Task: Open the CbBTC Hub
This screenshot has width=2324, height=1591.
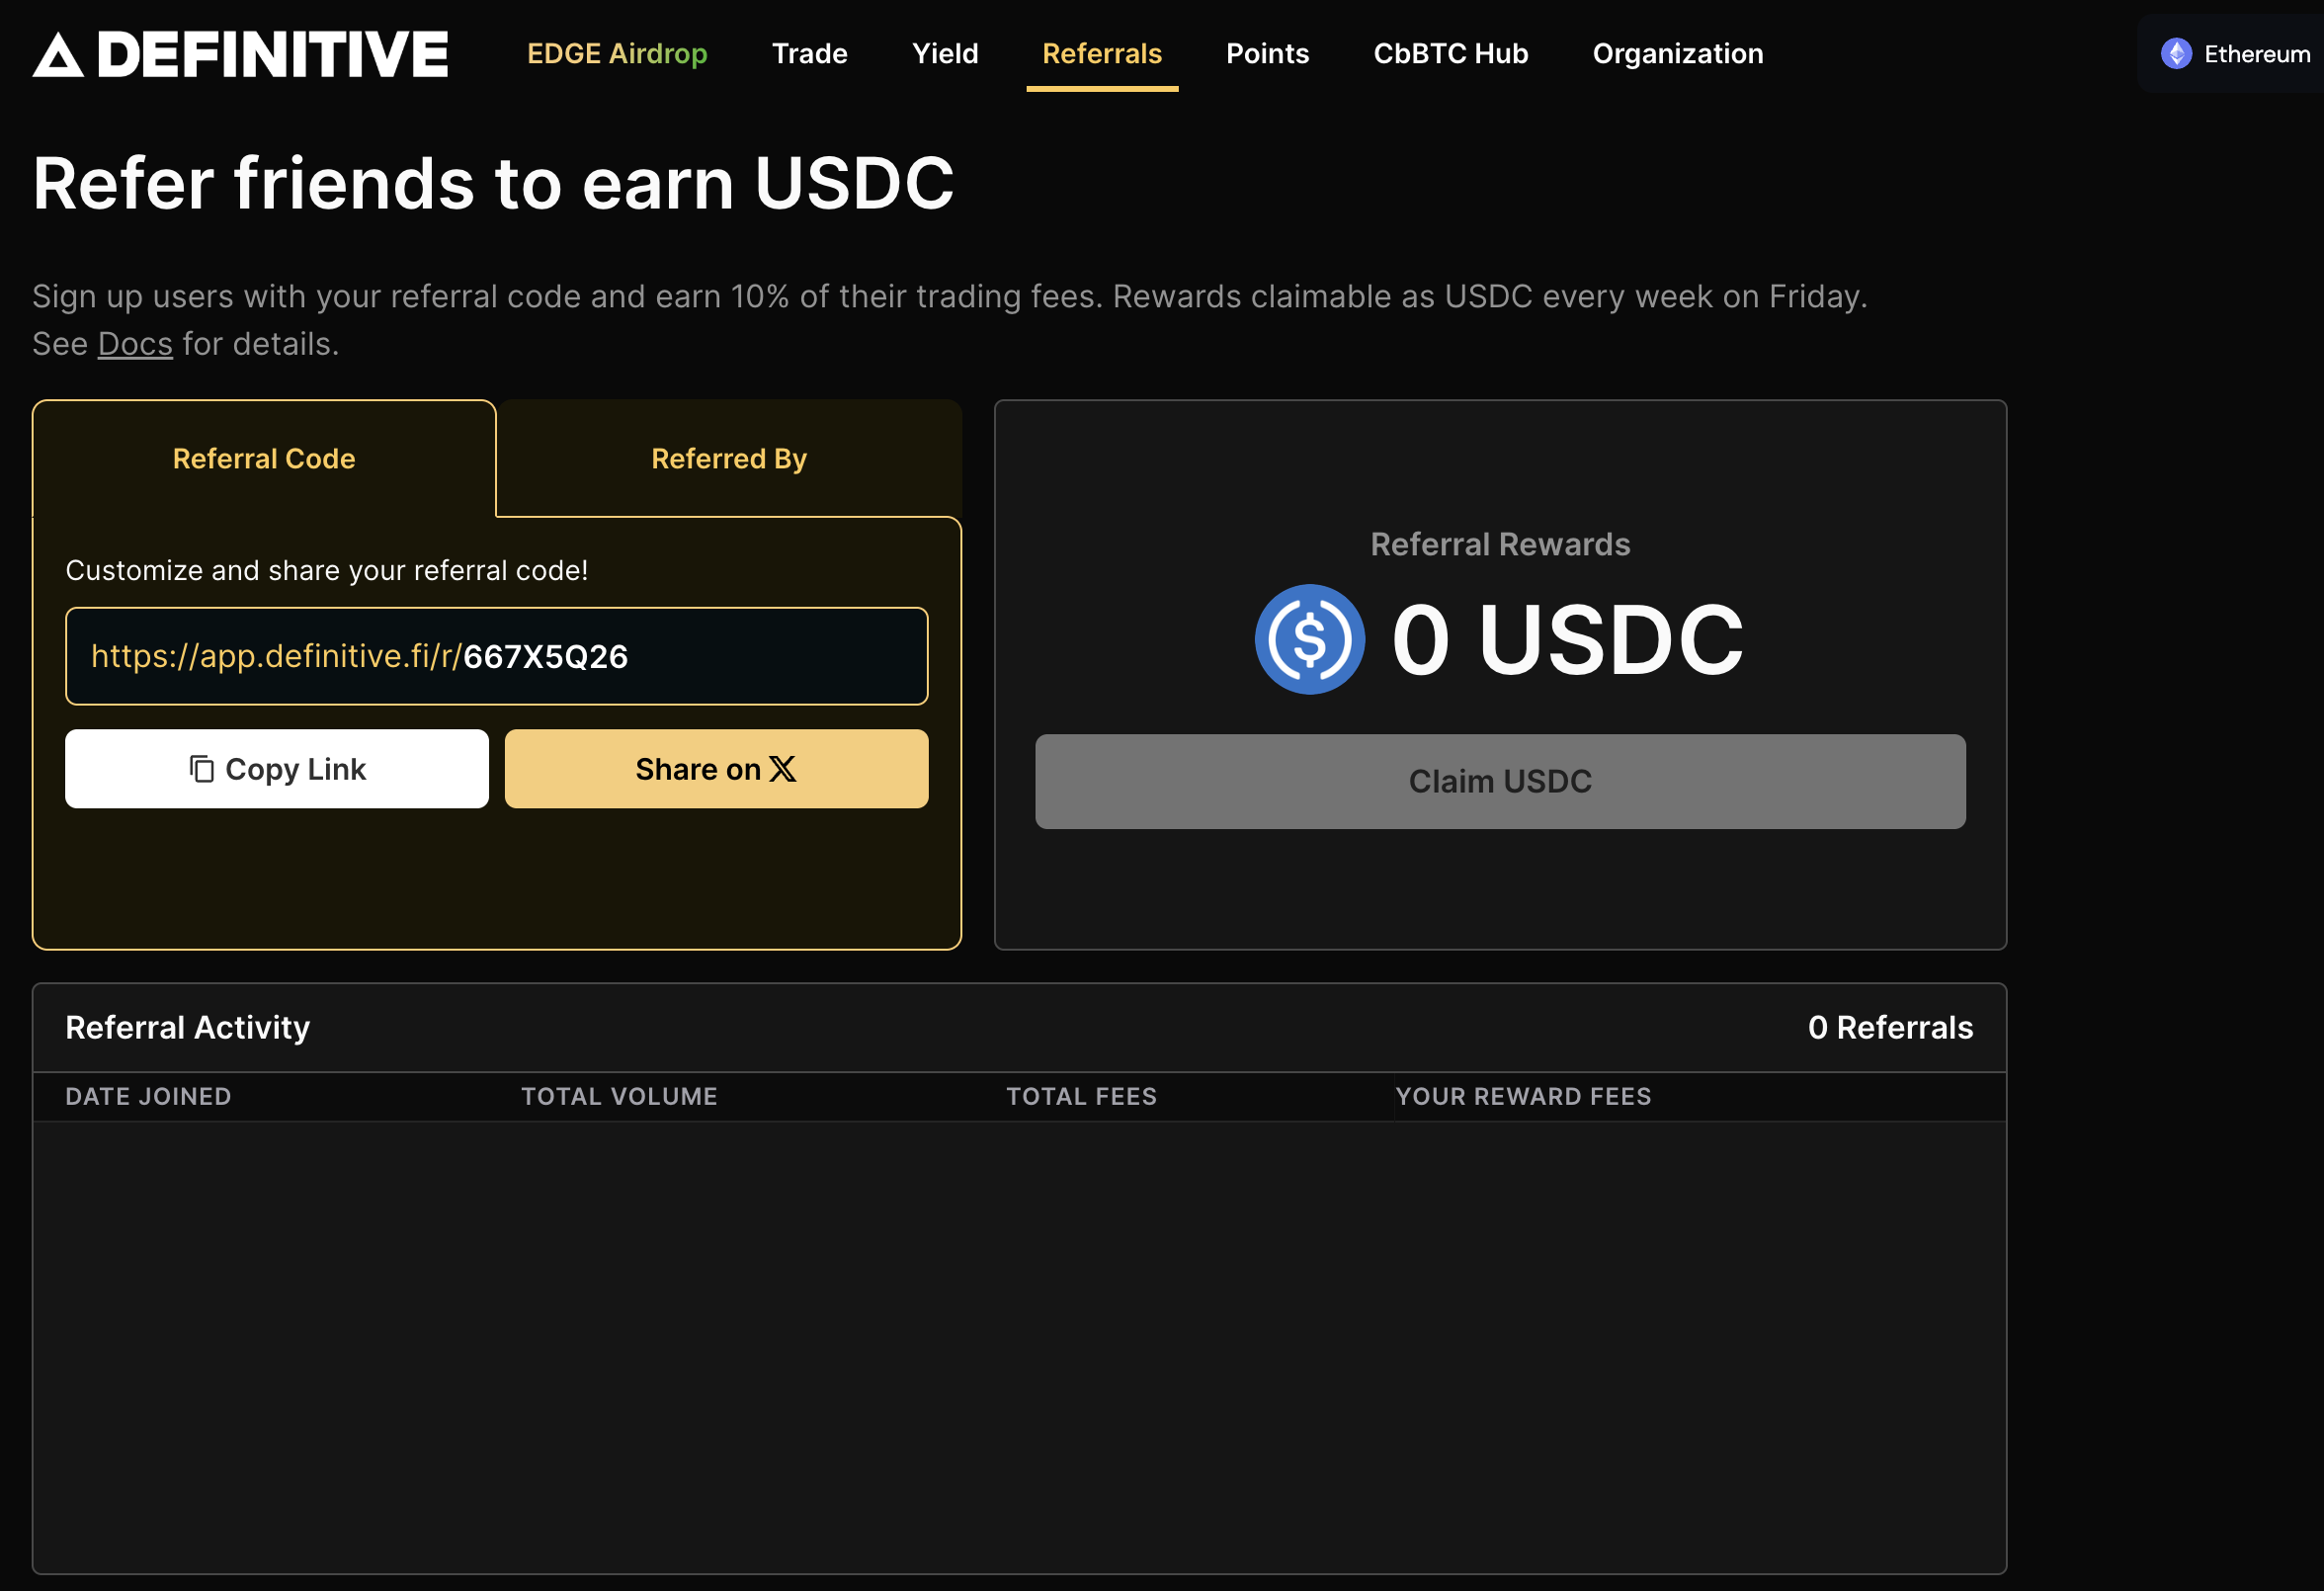Action: (1450, 54)
